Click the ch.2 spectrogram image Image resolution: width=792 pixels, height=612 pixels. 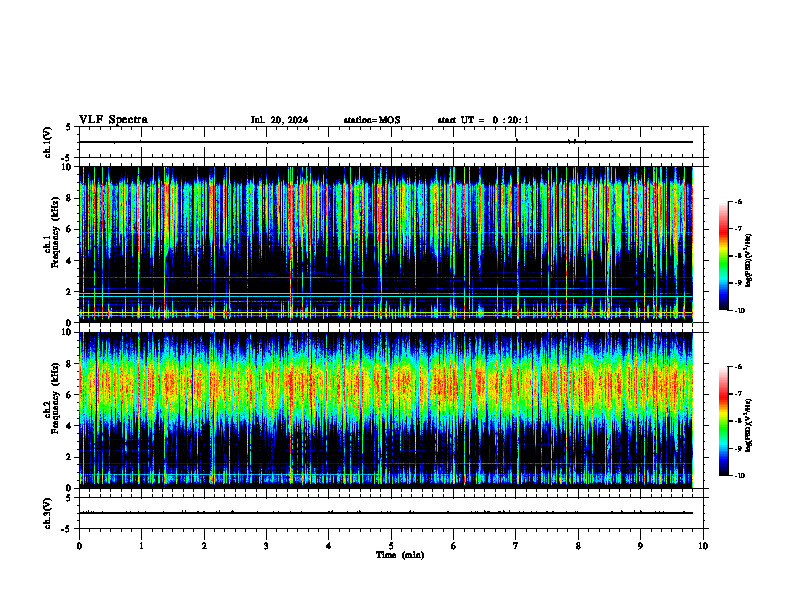386,410
